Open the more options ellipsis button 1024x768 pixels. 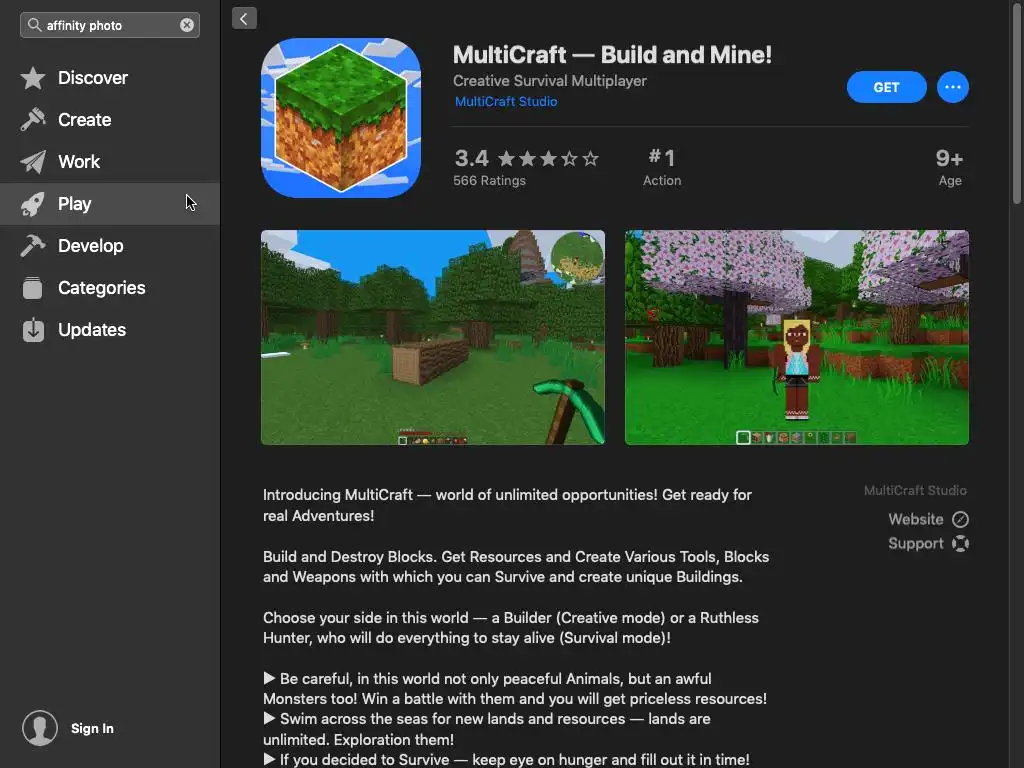[953, 87]
